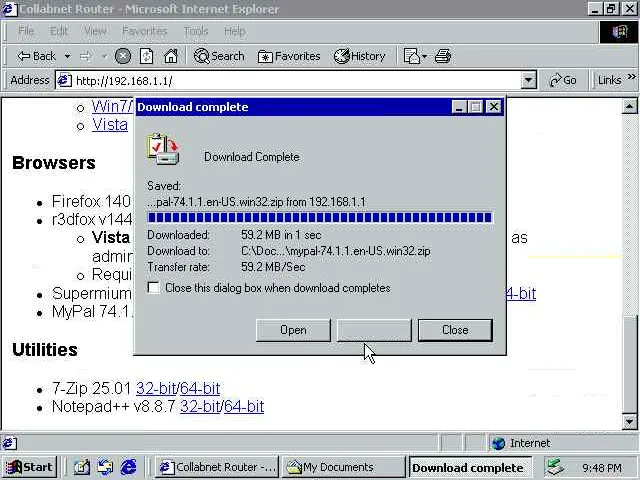The height and width of the screenshot is (480, 640).
Task: Click the Forward arrow toolbar button
Action: [86, 56]
